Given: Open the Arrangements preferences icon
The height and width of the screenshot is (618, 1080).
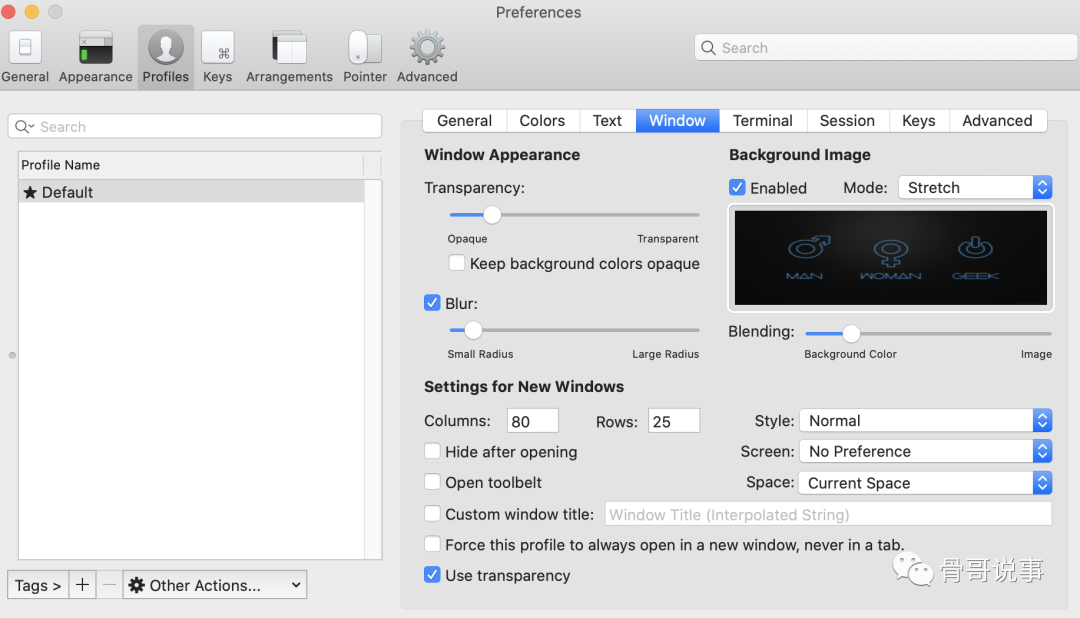Looking at the screenshot, I should pos(289,56).
